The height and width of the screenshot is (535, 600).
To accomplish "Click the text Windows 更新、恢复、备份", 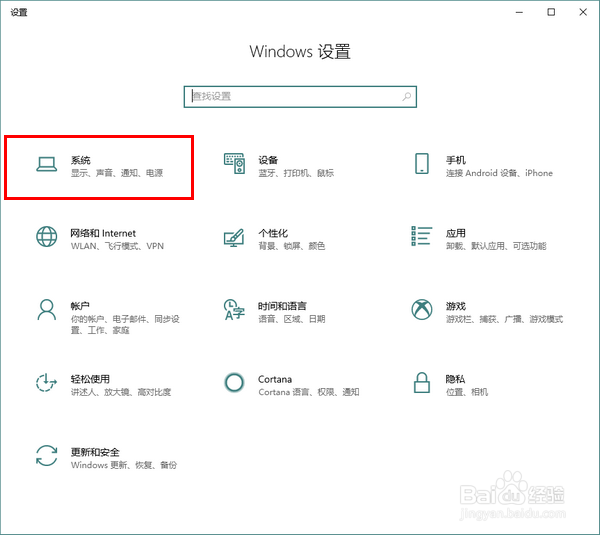I will (x=124, y=465).
